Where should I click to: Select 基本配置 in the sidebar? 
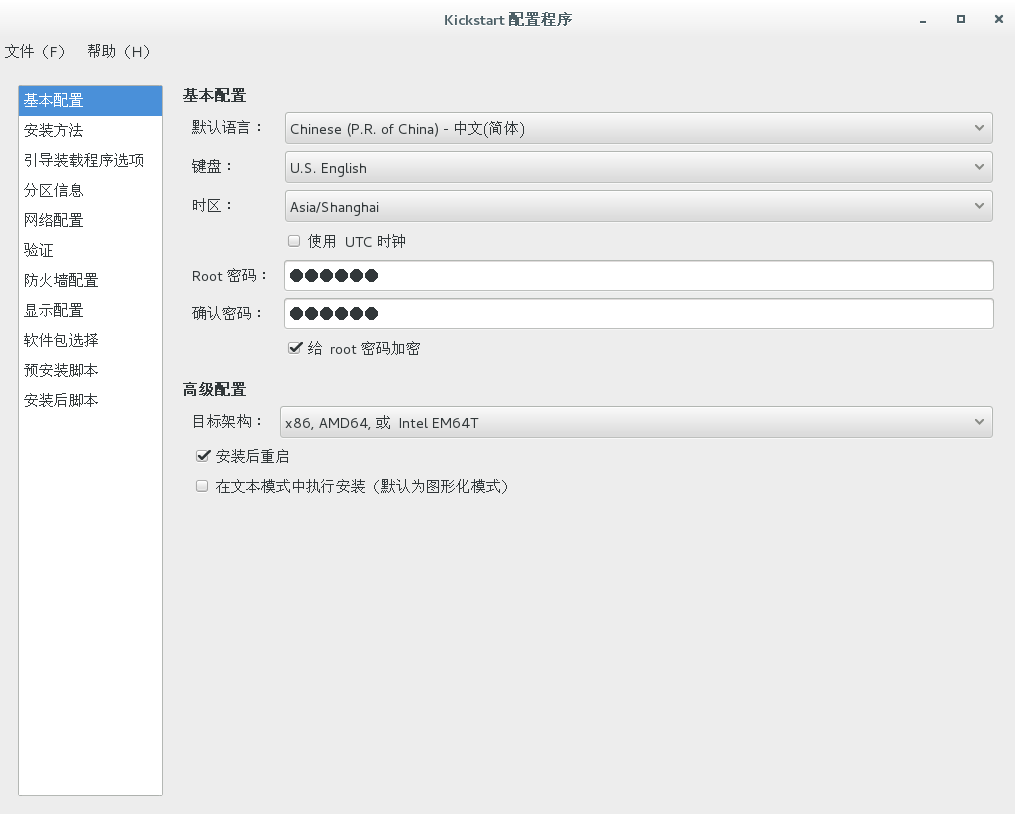click(90, 100)
